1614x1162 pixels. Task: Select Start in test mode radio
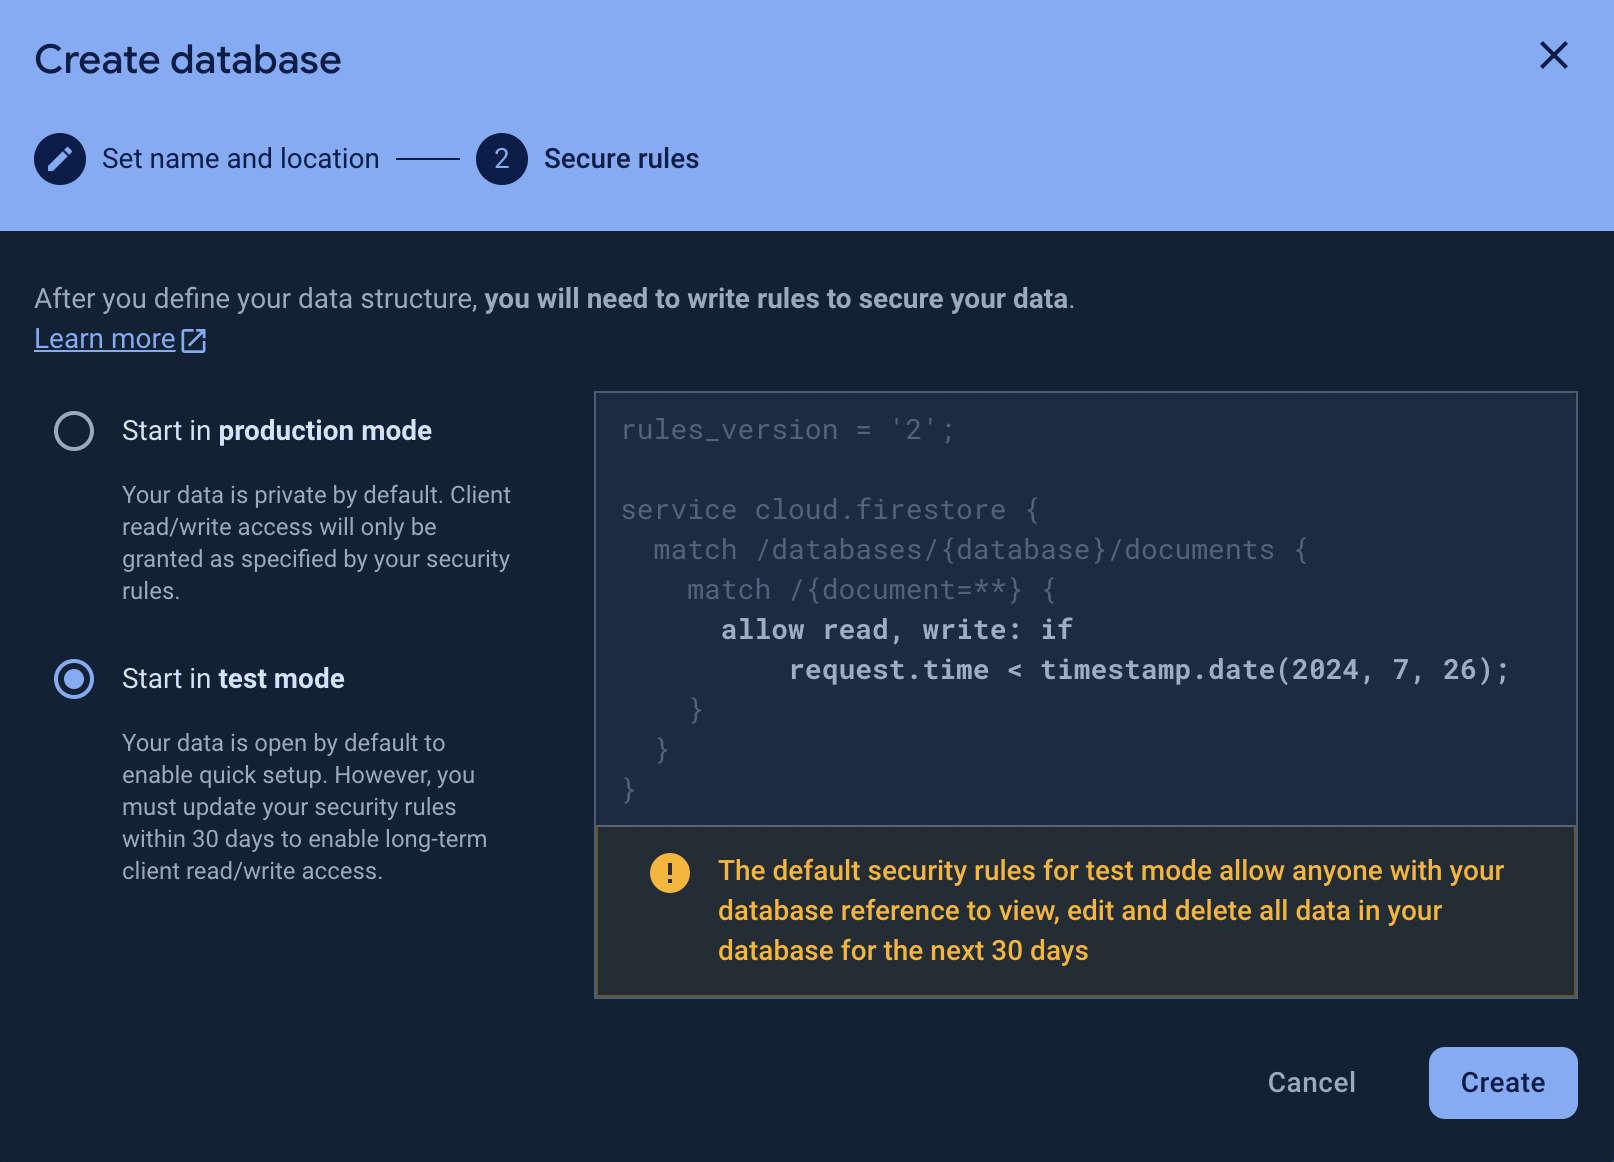pos(74,679)
